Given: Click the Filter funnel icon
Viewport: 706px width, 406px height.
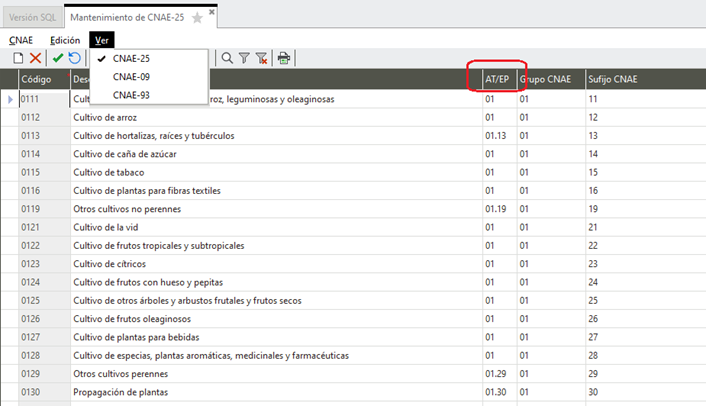Looking at the screenshot, I should tap(244, 59).
